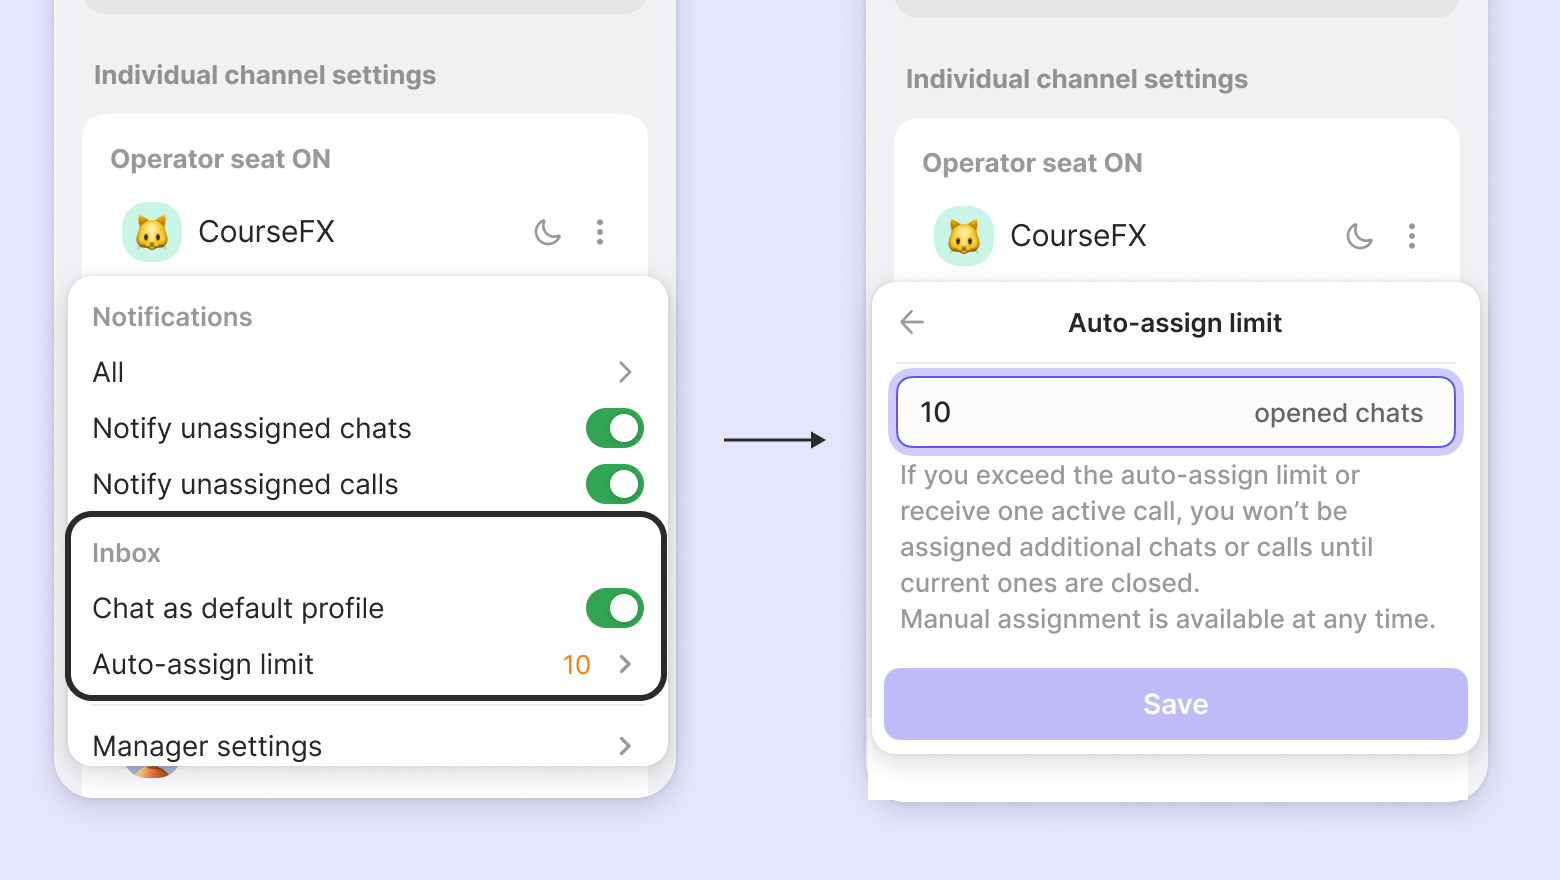
Task: Go back using the Auto-assign limit arrow
Action: (912, 322)
